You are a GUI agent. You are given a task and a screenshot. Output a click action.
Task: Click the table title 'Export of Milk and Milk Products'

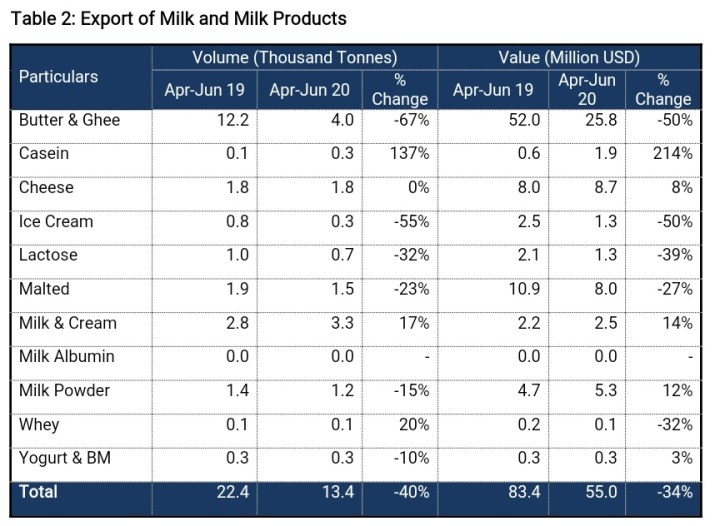pyautogui.click(x=179, y=18)
